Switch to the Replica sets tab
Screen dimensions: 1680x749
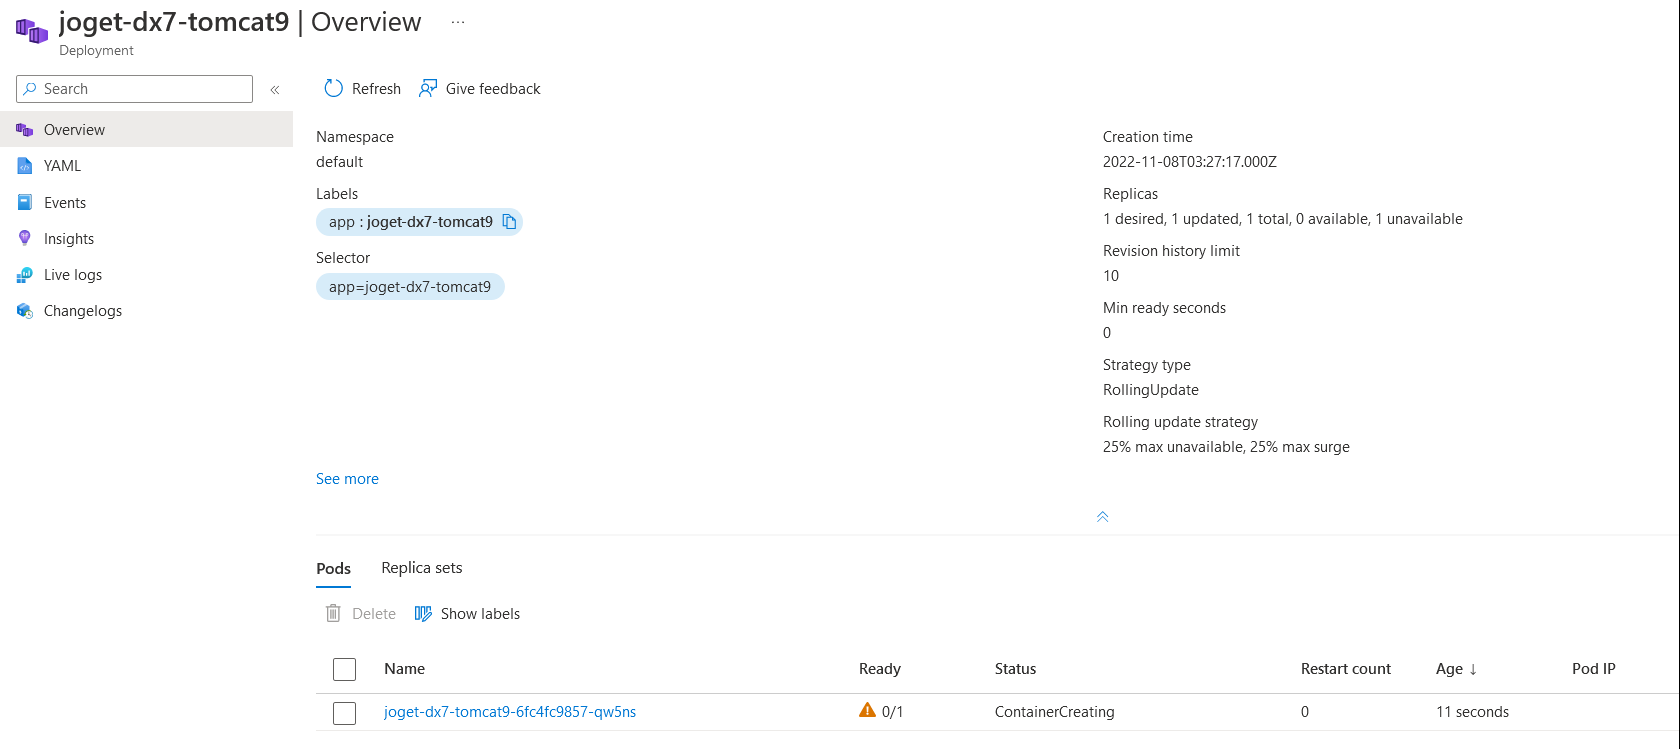[422, 568]
